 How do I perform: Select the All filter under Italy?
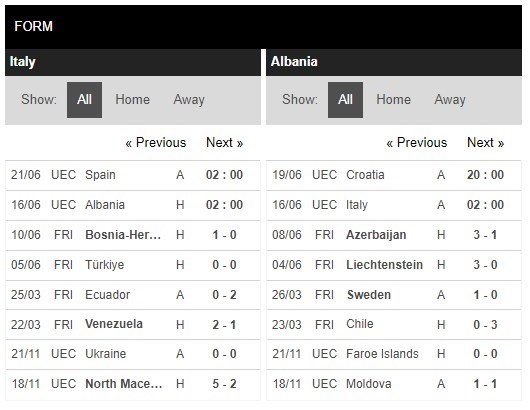point(85,100)
